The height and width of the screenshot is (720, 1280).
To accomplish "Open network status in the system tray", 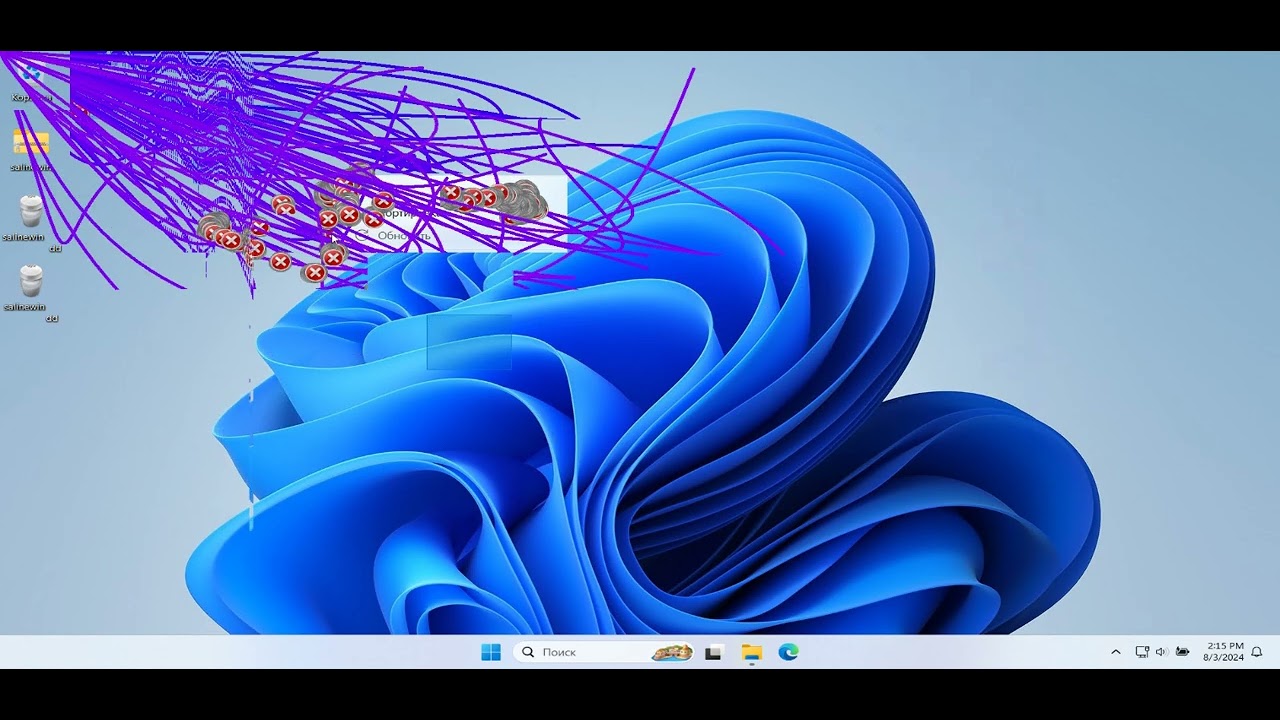I will (x=1142, y=652).
